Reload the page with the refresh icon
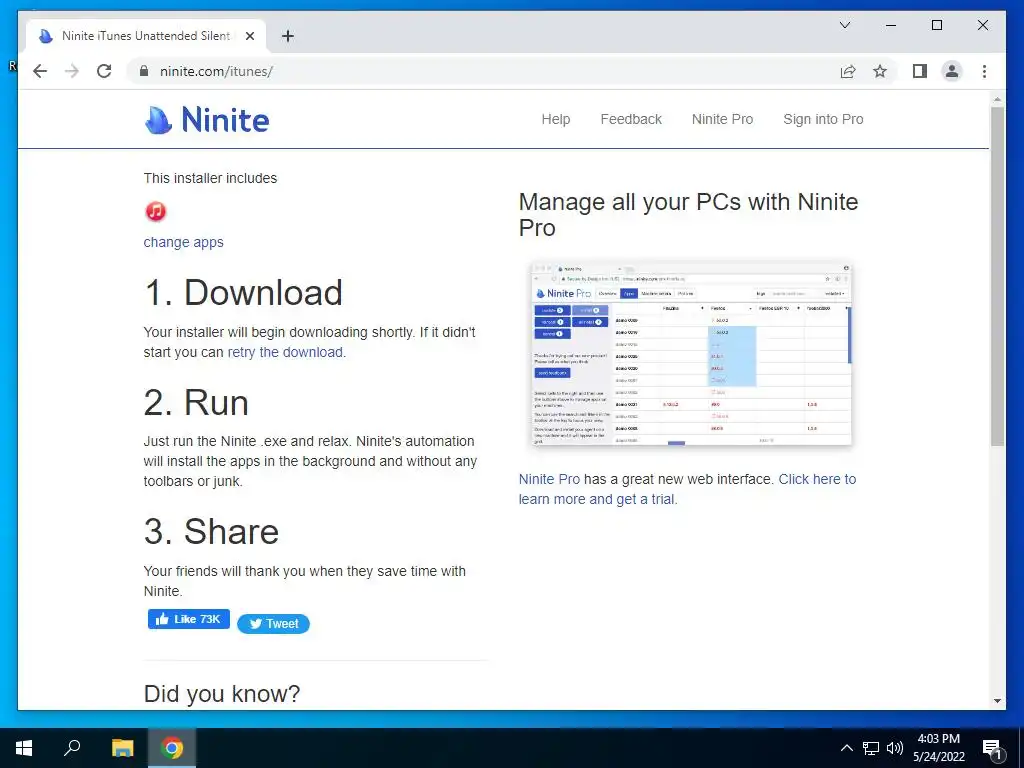This screenshot has width=1024, height=768. [x=104, y=71]
